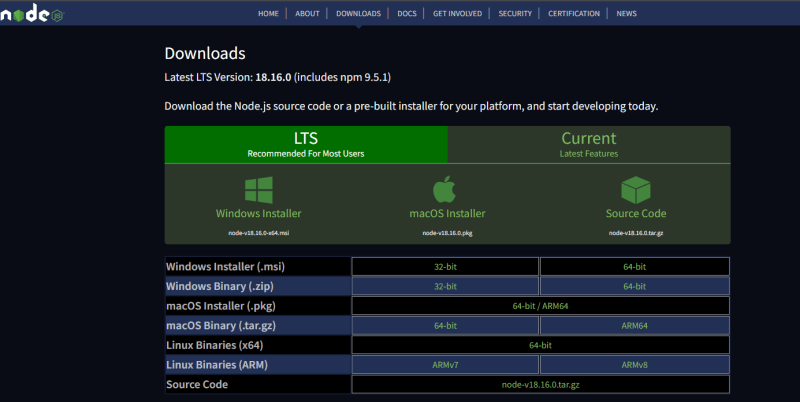
Task: Click the macOS Installer link
Action: click(x=447, y=213)
